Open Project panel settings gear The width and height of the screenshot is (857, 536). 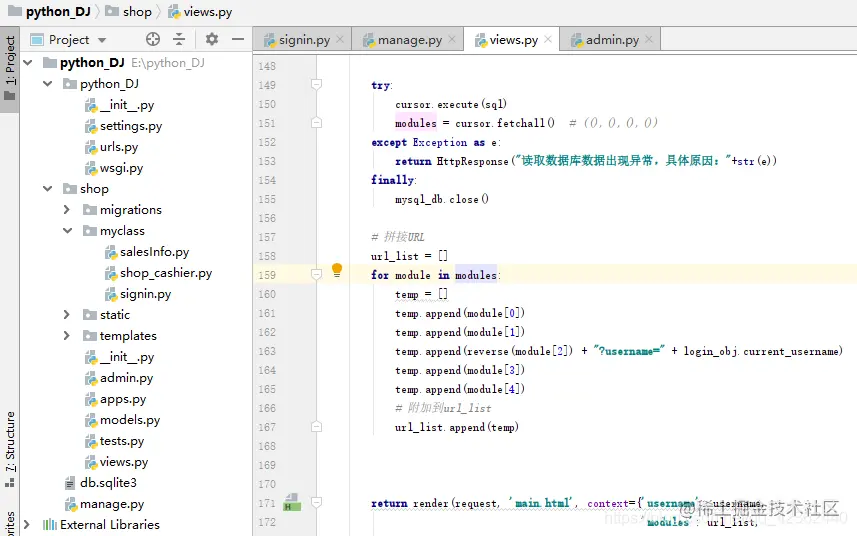(212, 39)
